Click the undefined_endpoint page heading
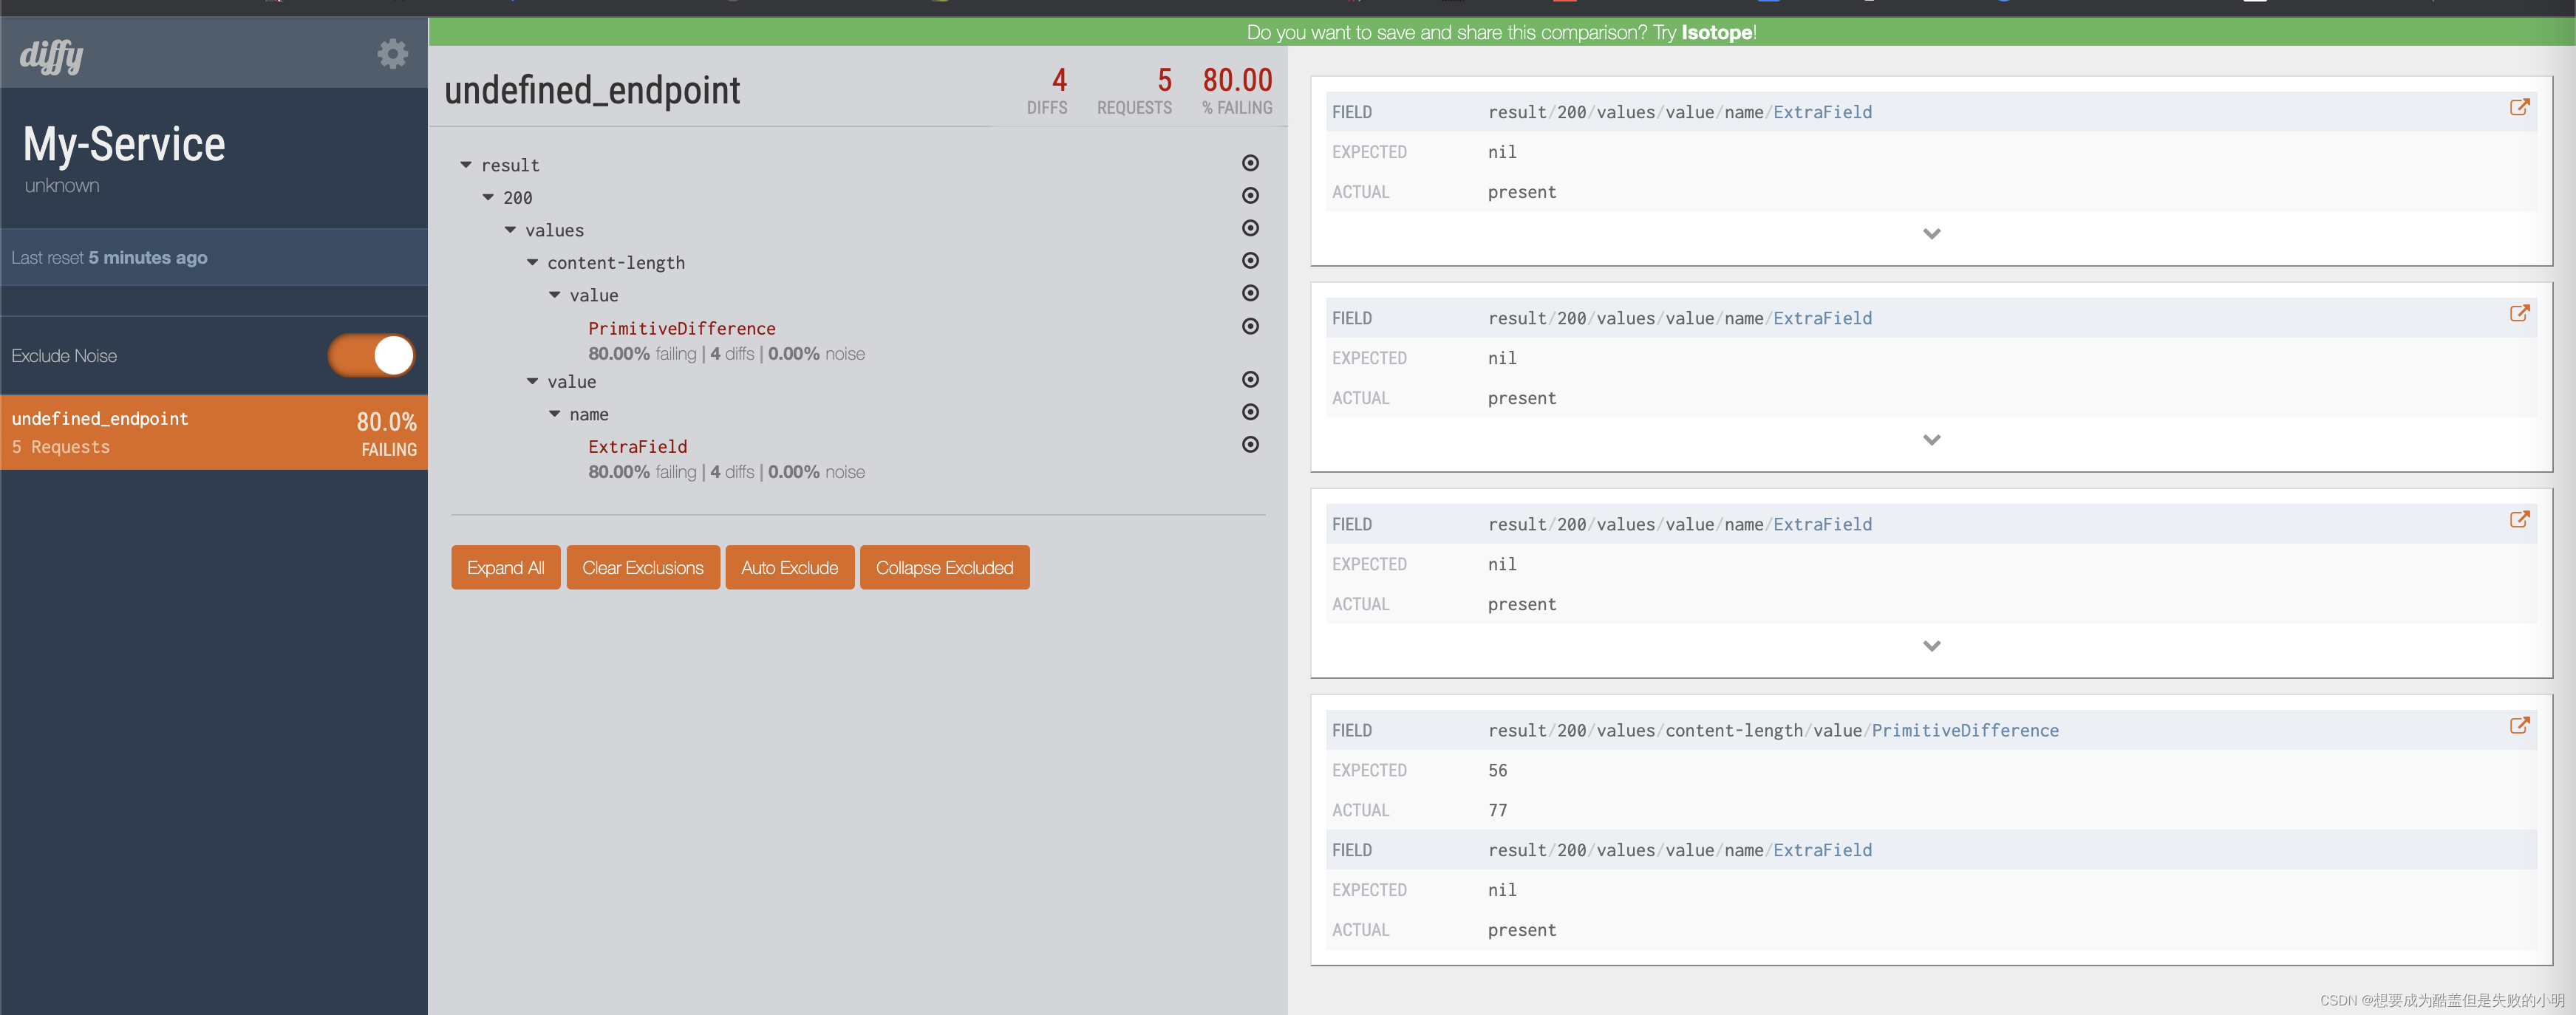 (592, 90)
